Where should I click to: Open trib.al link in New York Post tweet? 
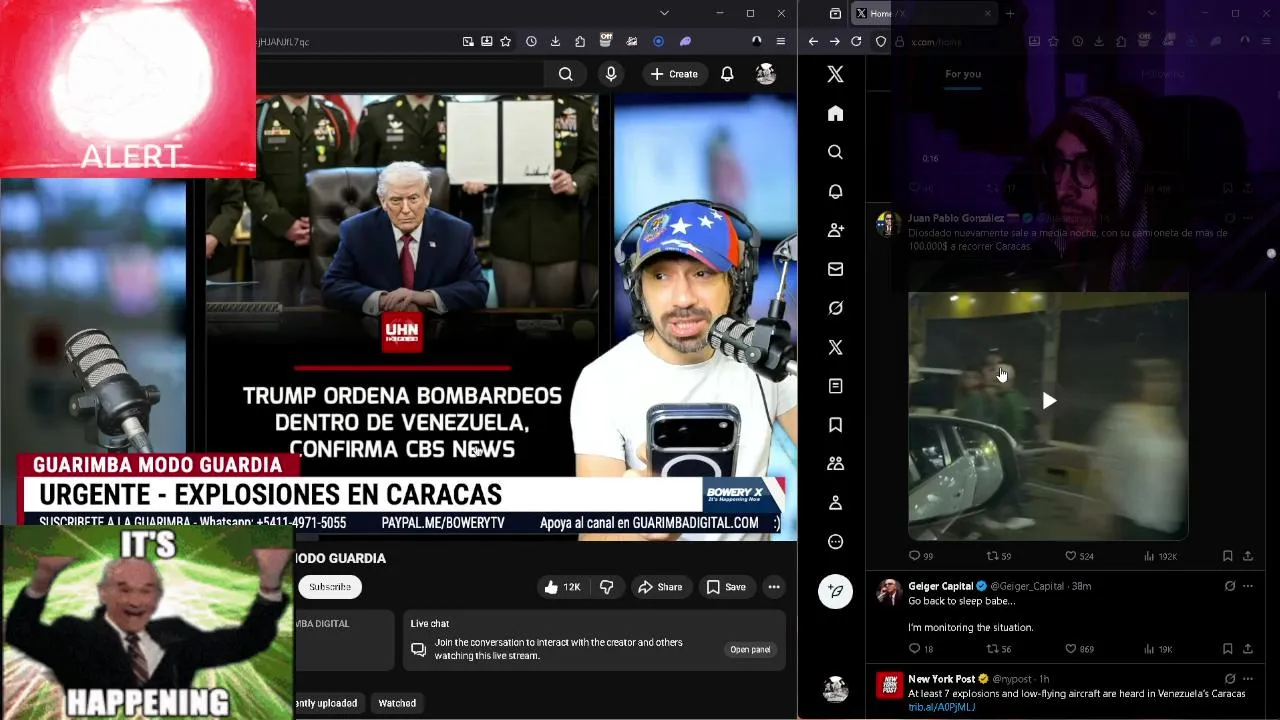tap(941, 707)
